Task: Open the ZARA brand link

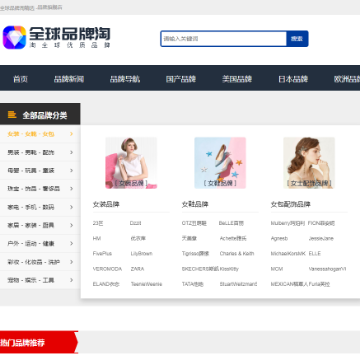Action: pyautogui.click(x=137, y=269)
